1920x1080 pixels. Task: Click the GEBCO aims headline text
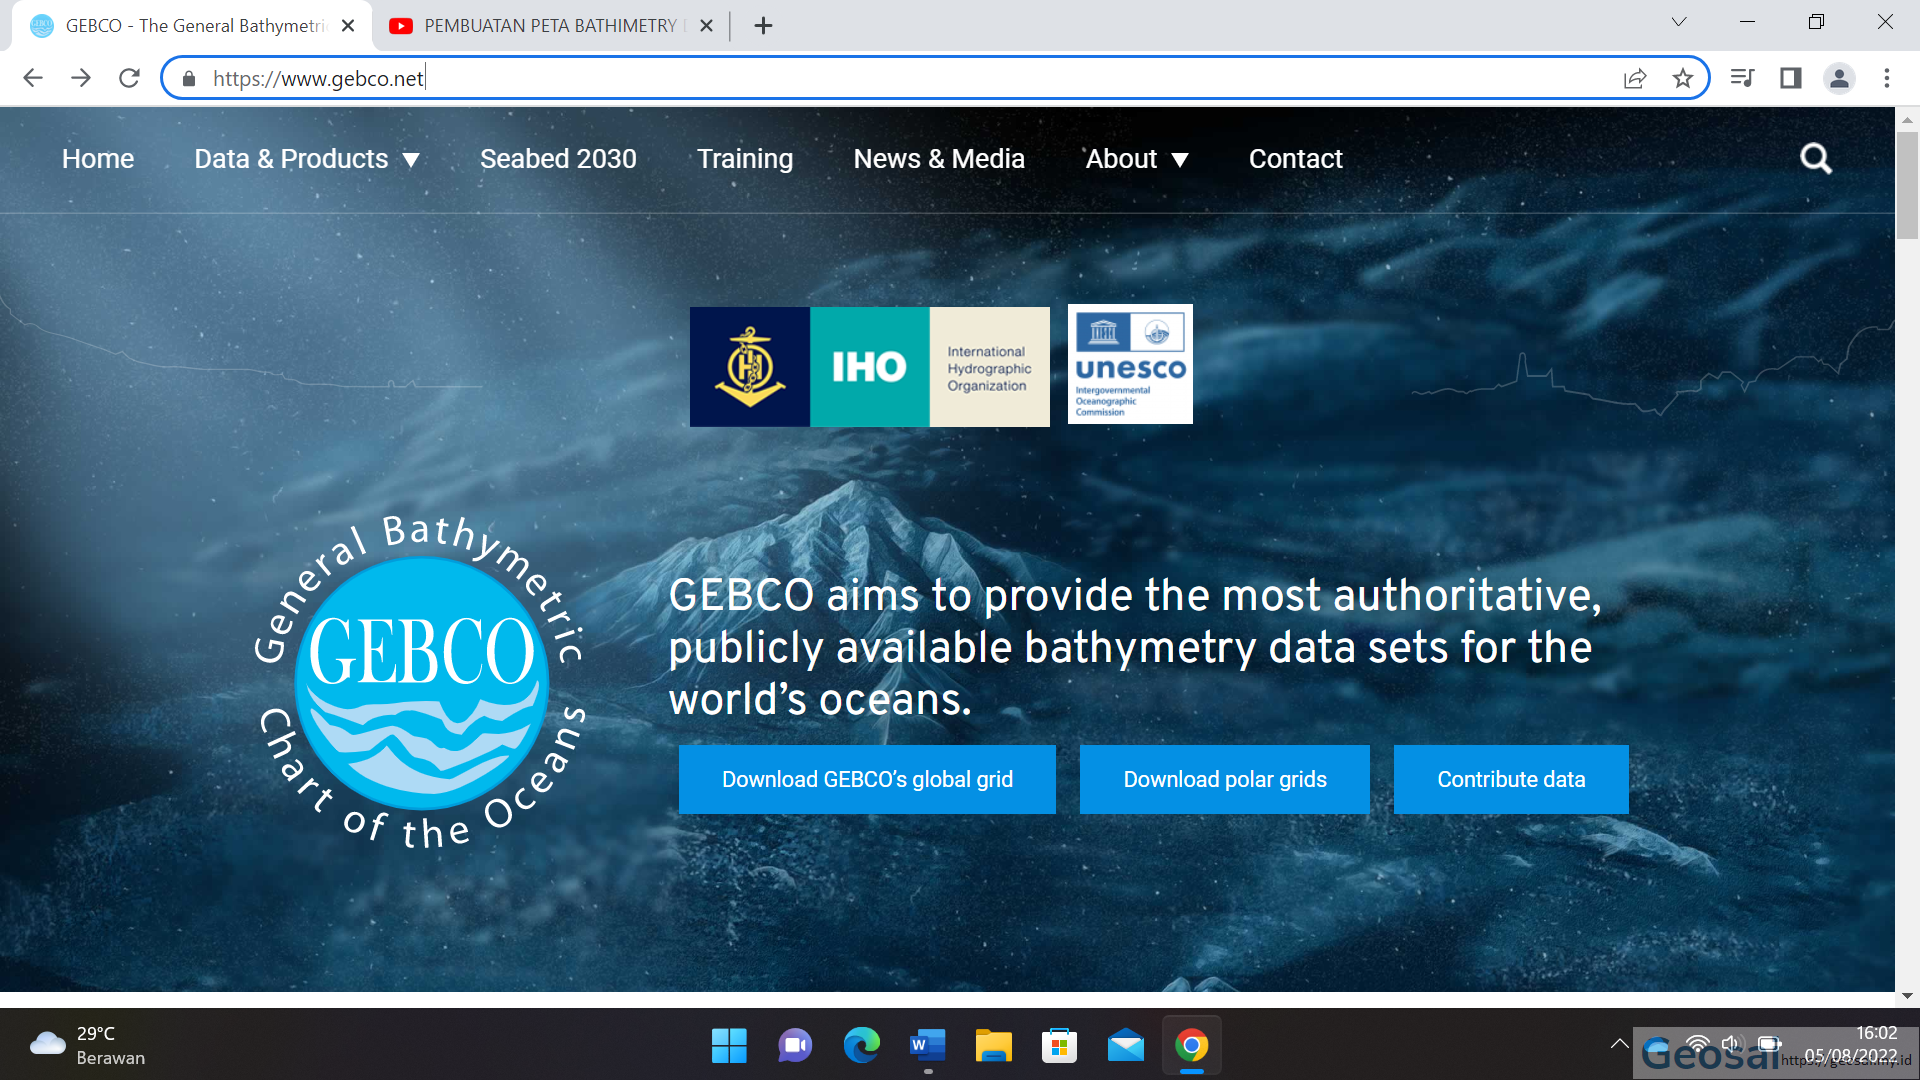[x=1135, y=647]
